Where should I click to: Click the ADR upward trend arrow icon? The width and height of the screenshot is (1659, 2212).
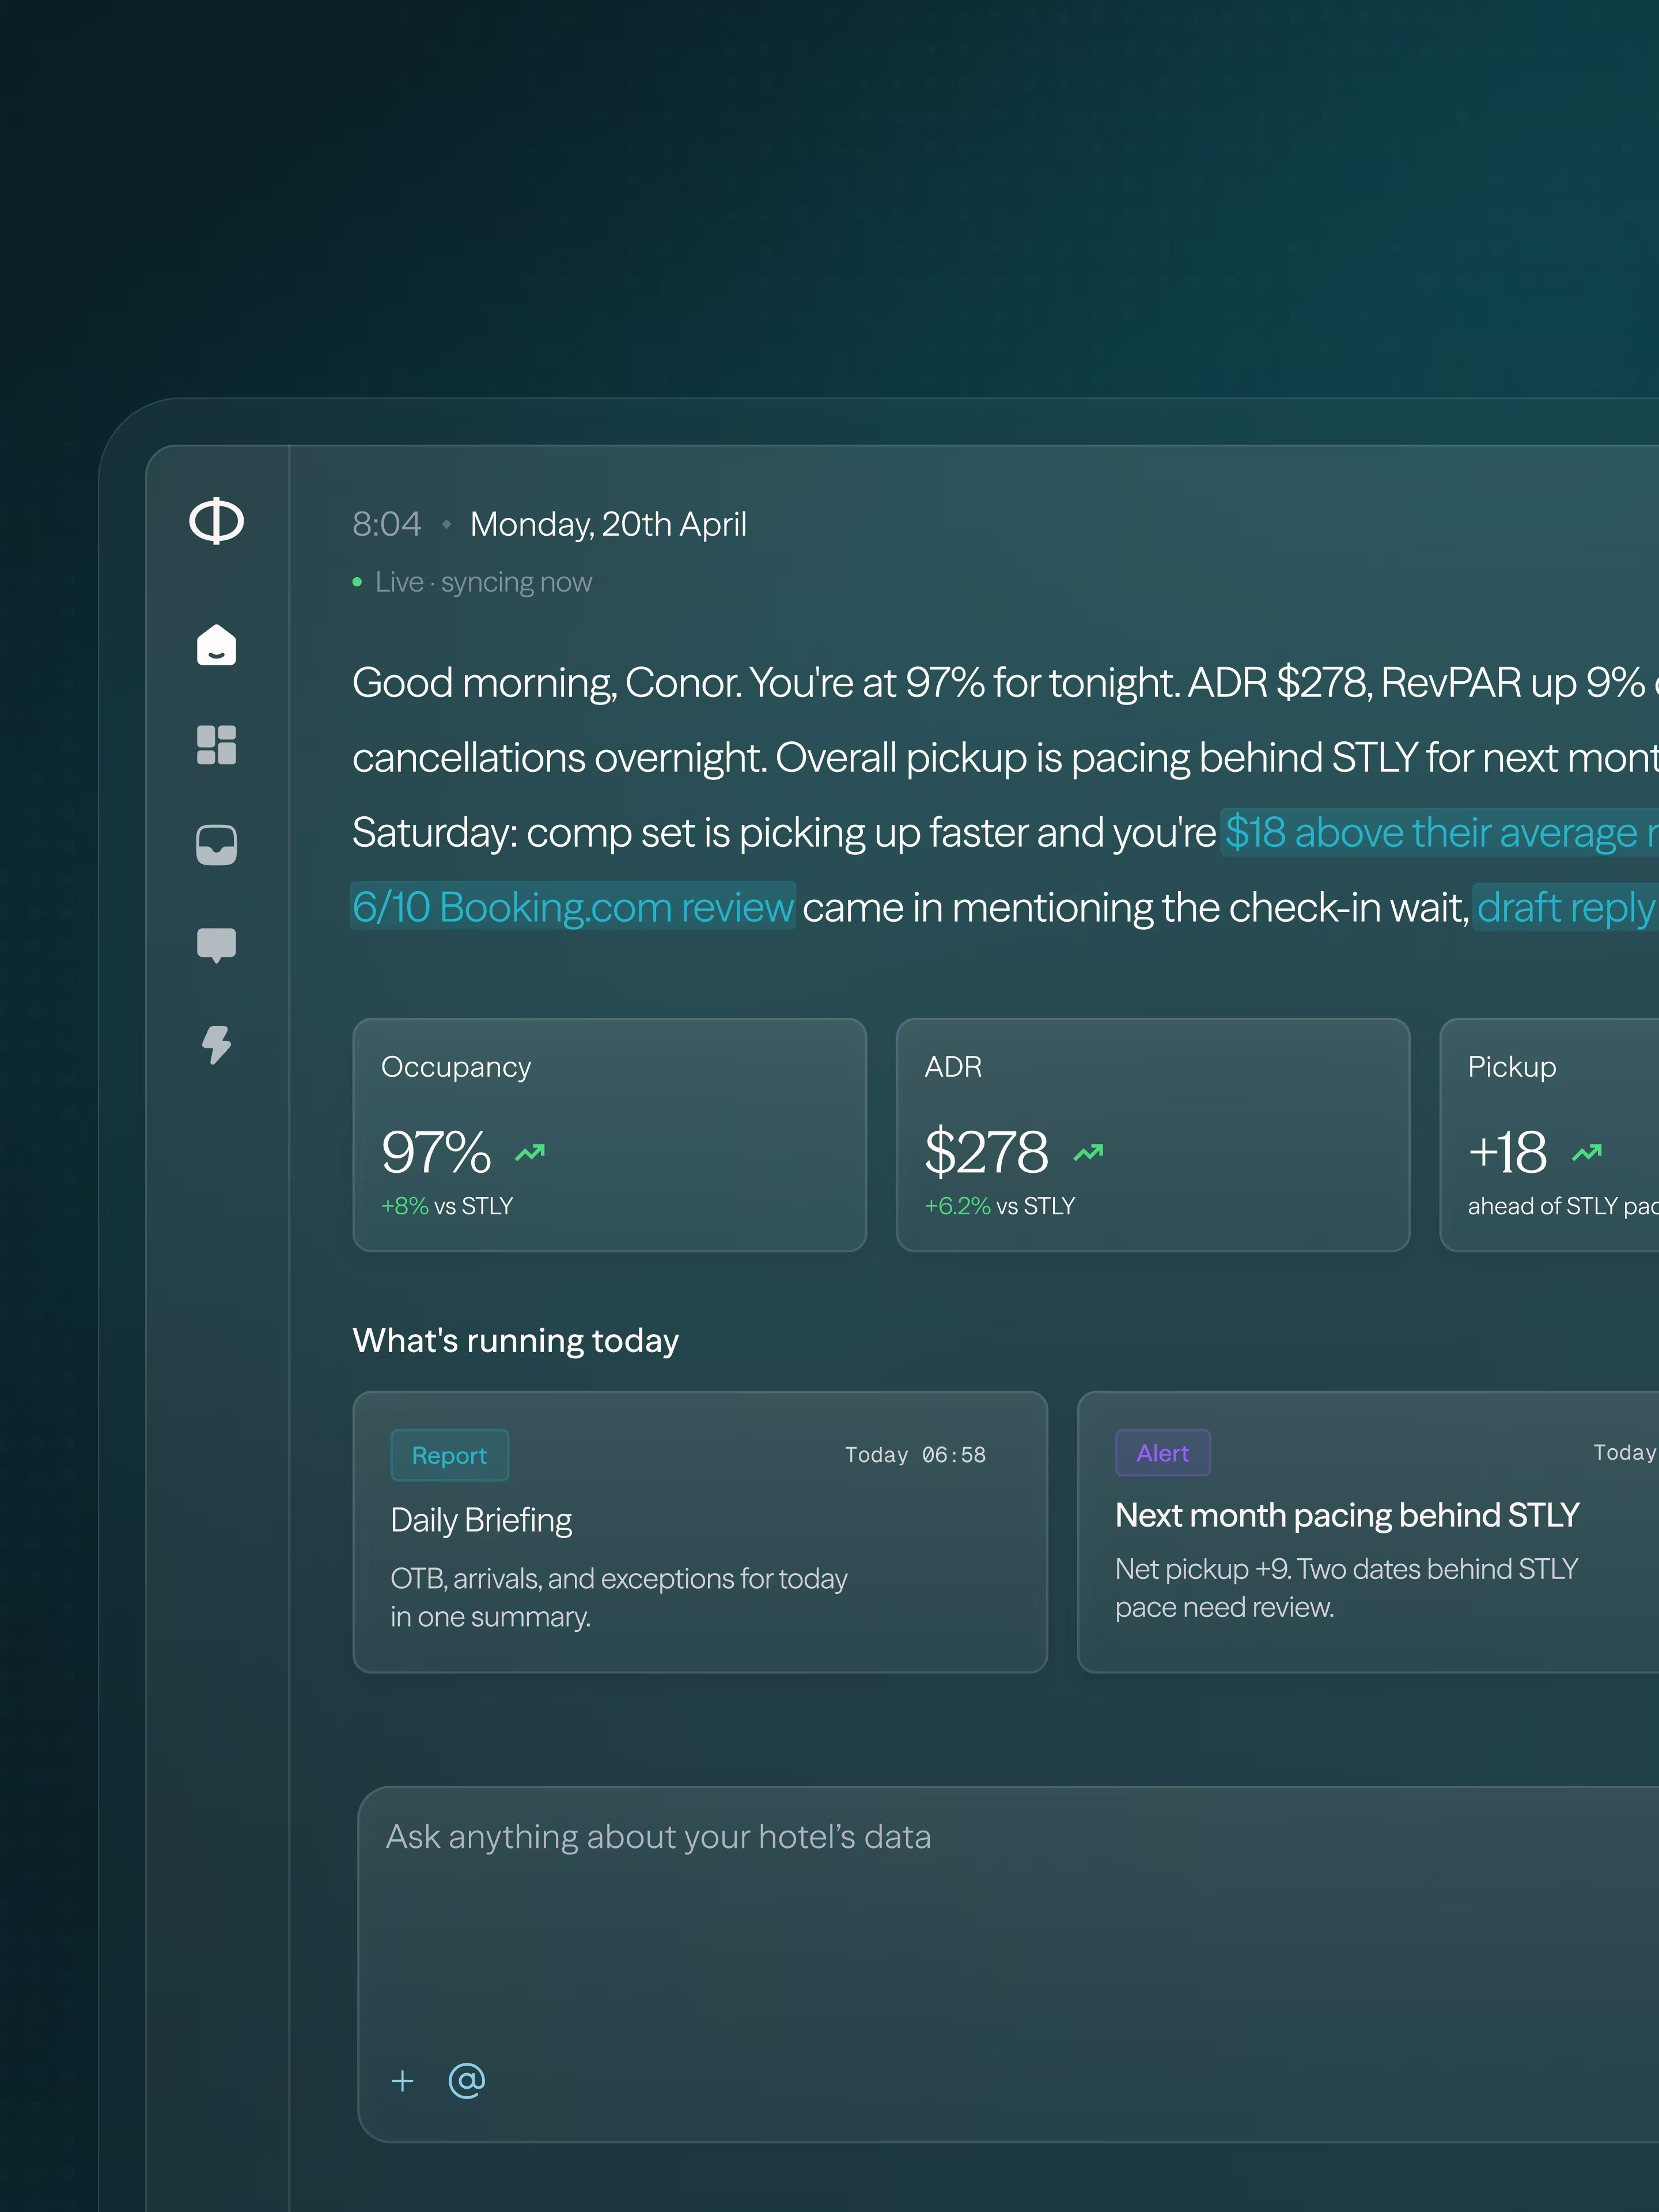click(1088, 1153)
